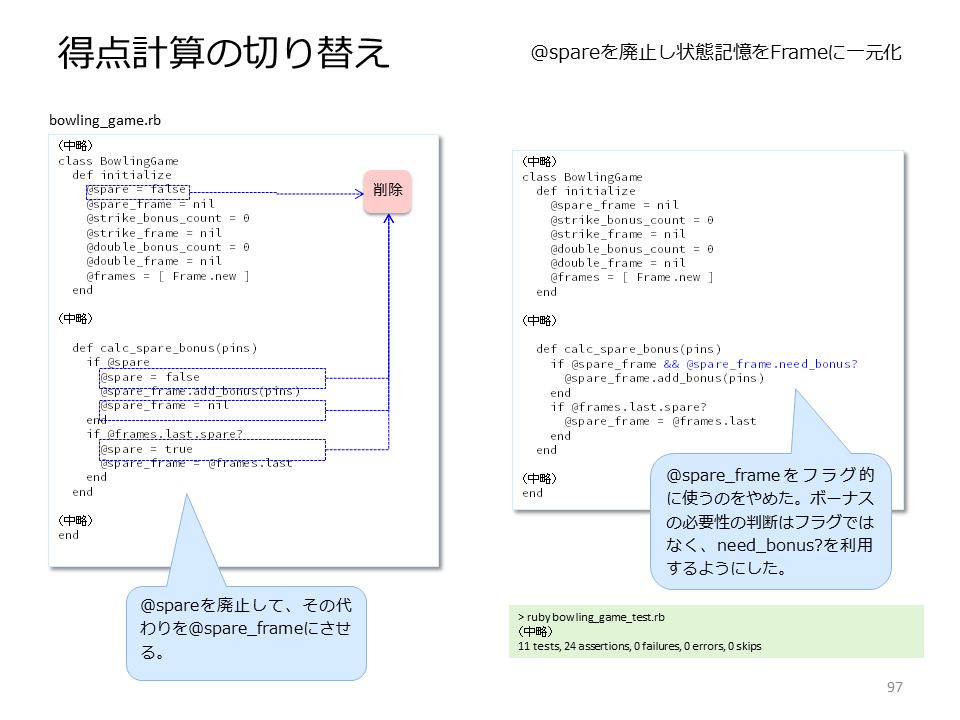The width and height of the screenshot is (960, 720).
Task: Click the blue && @spare_frame.need_bonus? code
Action: pos(760,364)
